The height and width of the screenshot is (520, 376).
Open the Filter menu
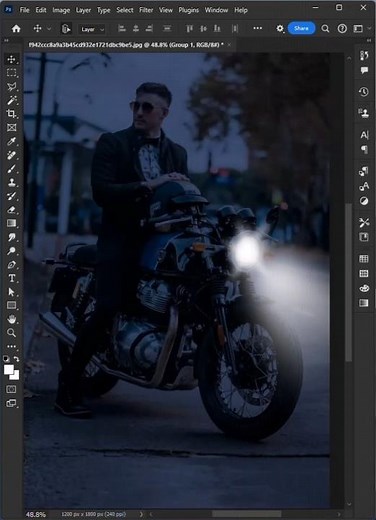[146, 10]
